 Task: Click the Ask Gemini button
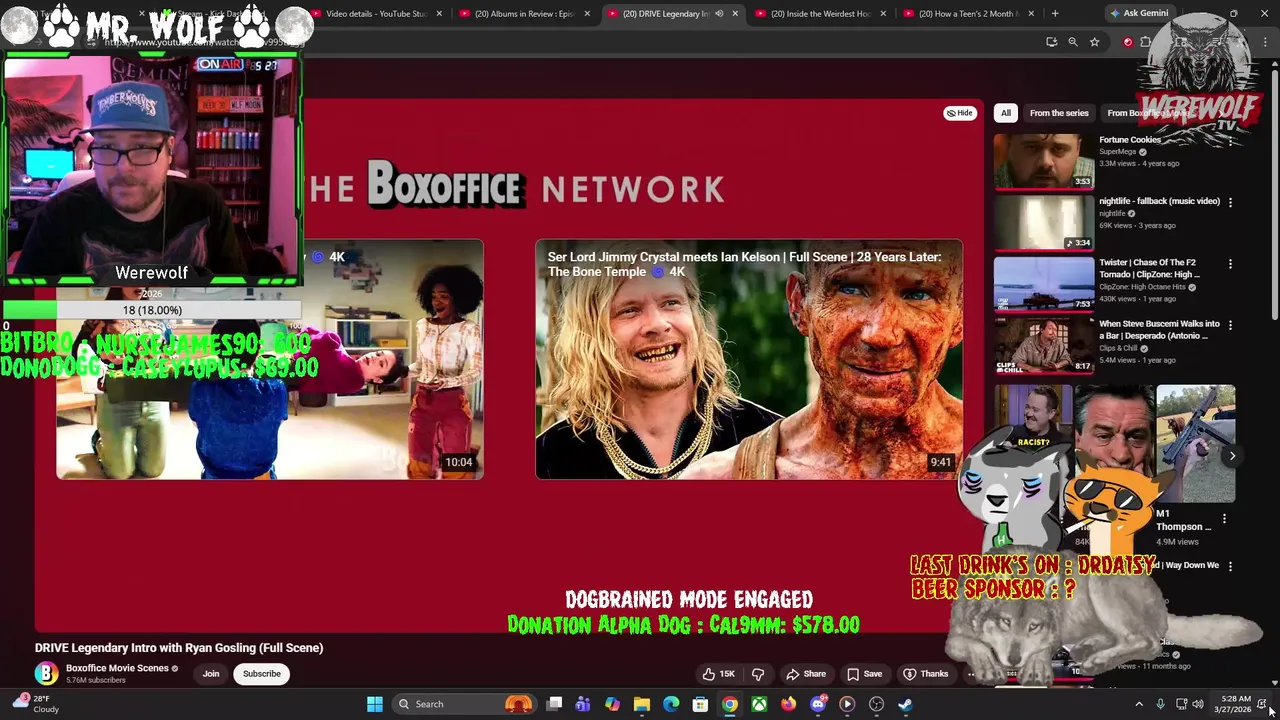tap(1139, 14)
